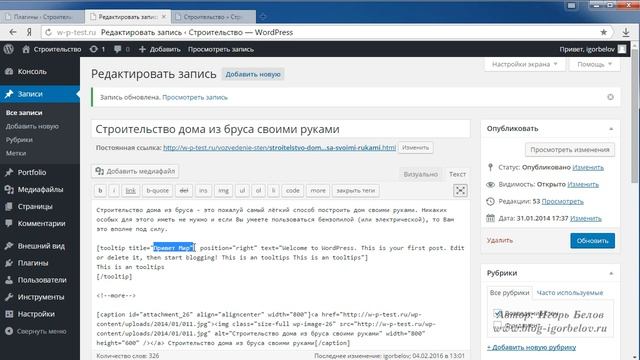
Task: Dismiss the Запись обновлена notice
Action: (x=610, y=97)
